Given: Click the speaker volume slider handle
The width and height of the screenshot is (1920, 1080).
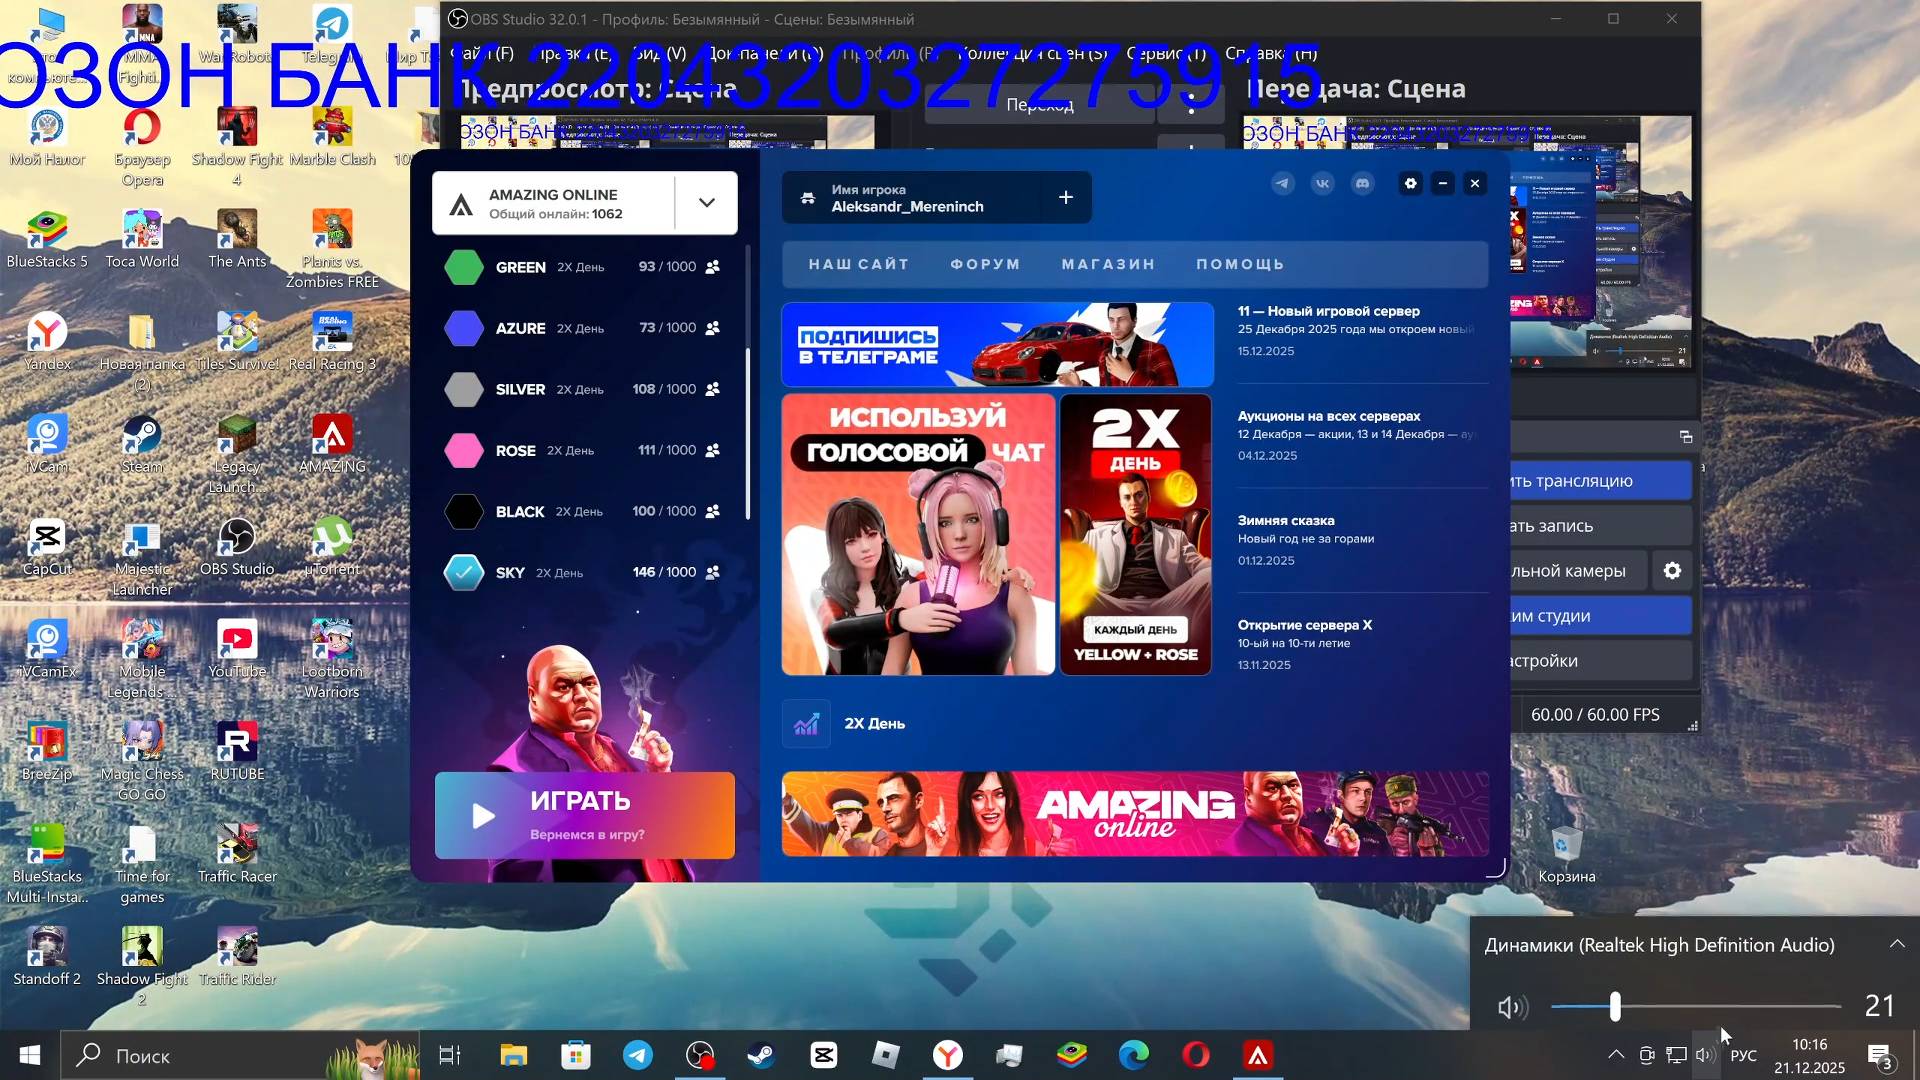Looking at the screenshot, I should pos(1615,1007).
